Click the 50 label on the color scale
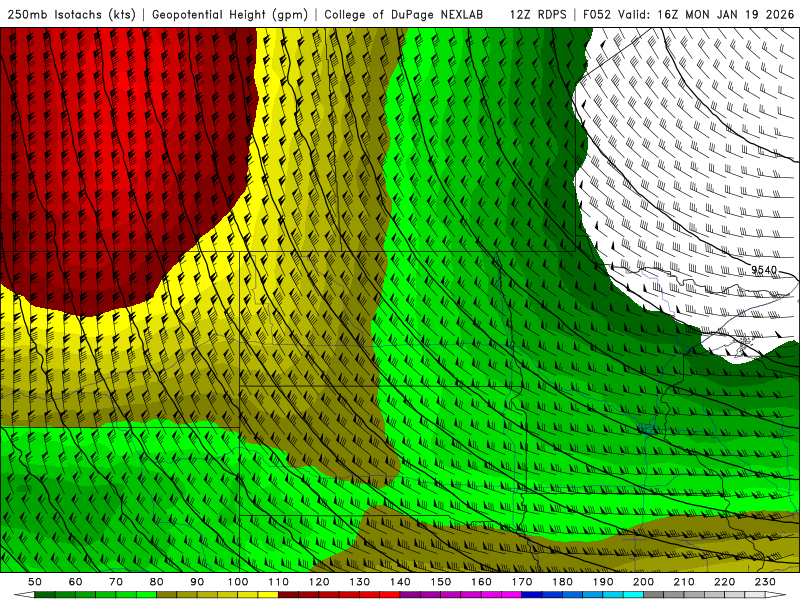 pyautogui.click(x=35, y=582)
